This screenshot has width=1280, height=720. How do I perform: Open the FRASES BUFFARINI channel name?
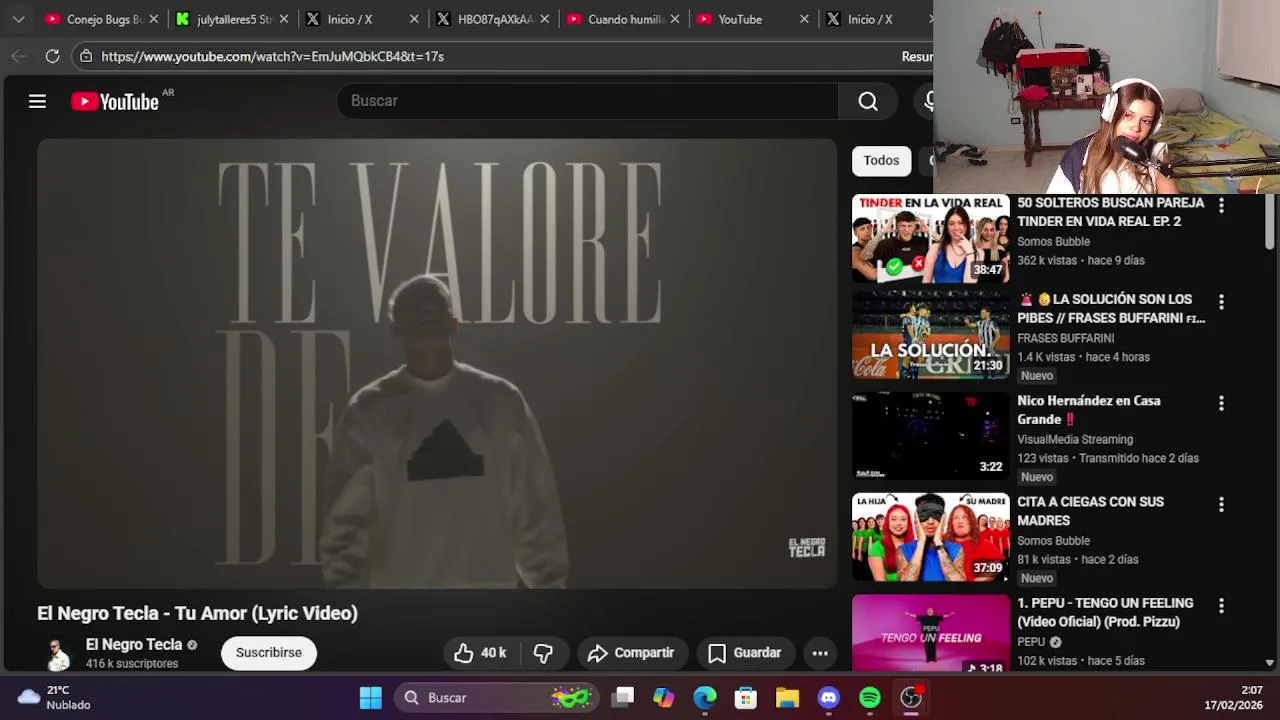pyautogui.click(x=1065, y=339)
